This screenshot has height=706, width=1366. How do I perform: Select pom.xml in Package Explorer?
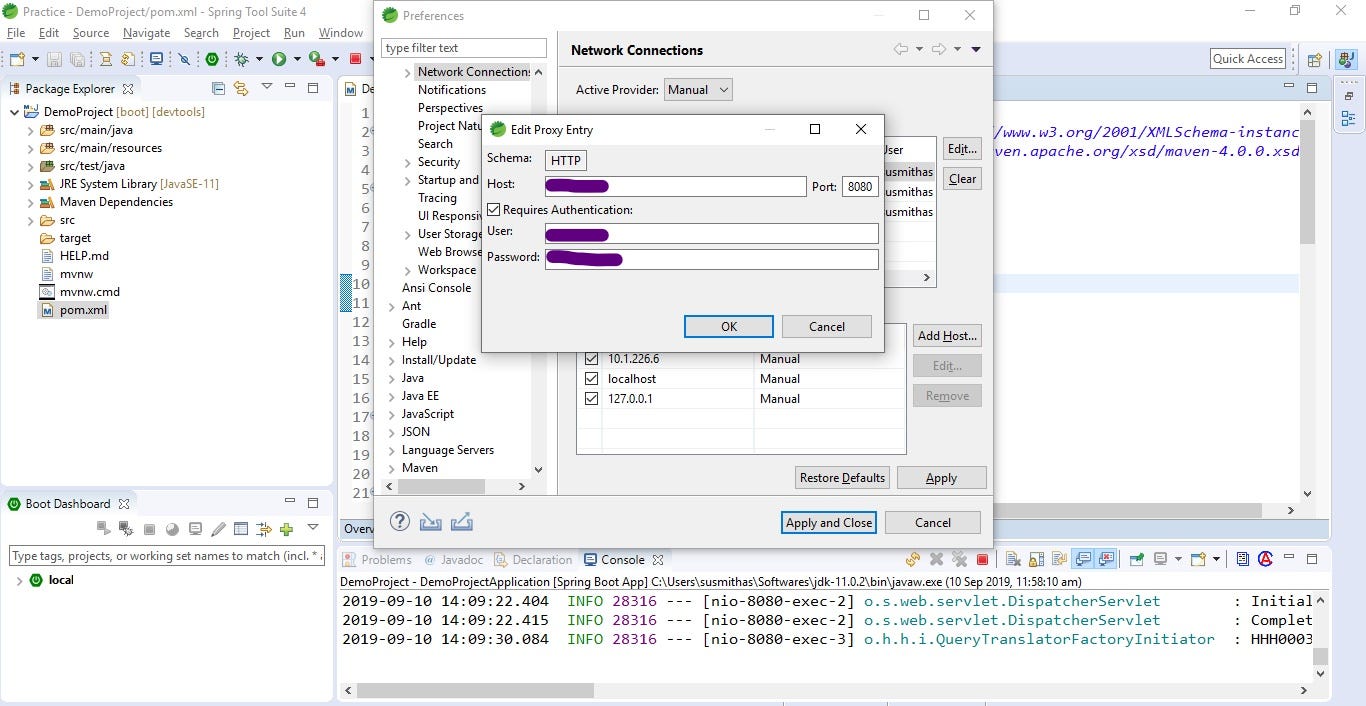point(83,310)
